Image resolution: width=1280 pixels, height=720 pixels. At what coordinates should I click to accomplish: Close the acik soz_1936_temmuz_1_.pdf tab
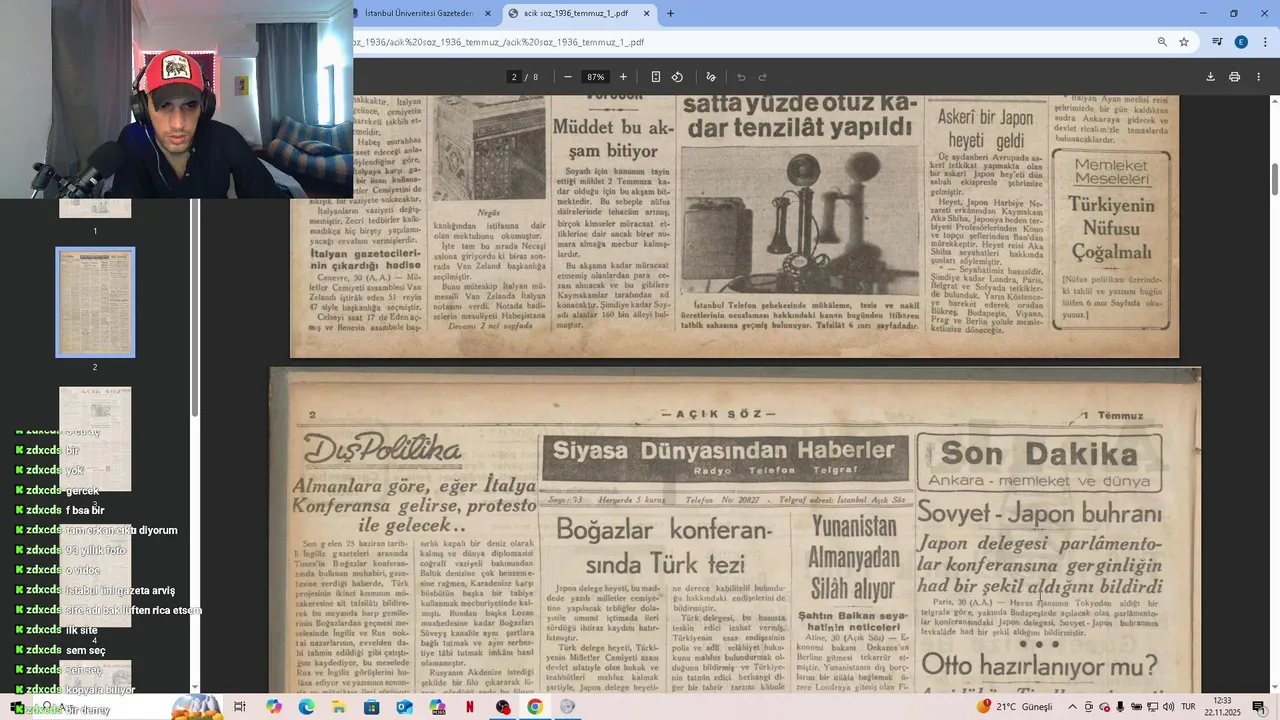point(647,13)
